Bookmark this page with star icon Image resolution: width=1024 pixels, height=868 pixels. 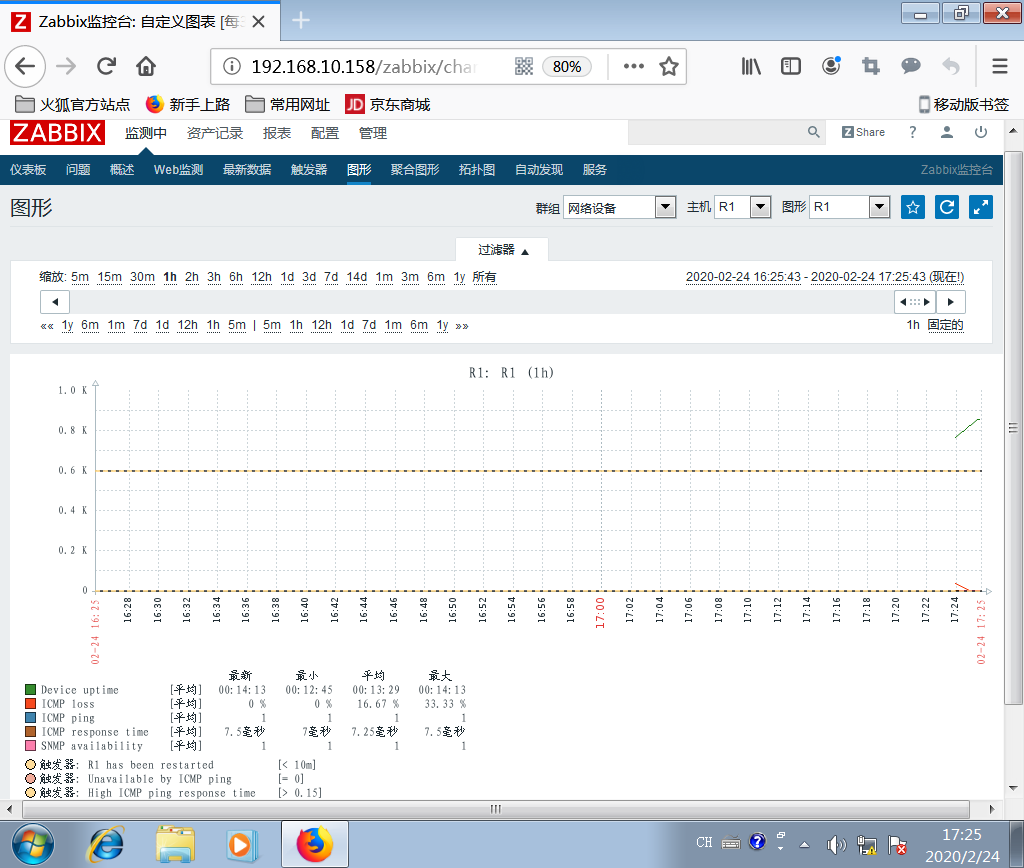pos(669,66)
